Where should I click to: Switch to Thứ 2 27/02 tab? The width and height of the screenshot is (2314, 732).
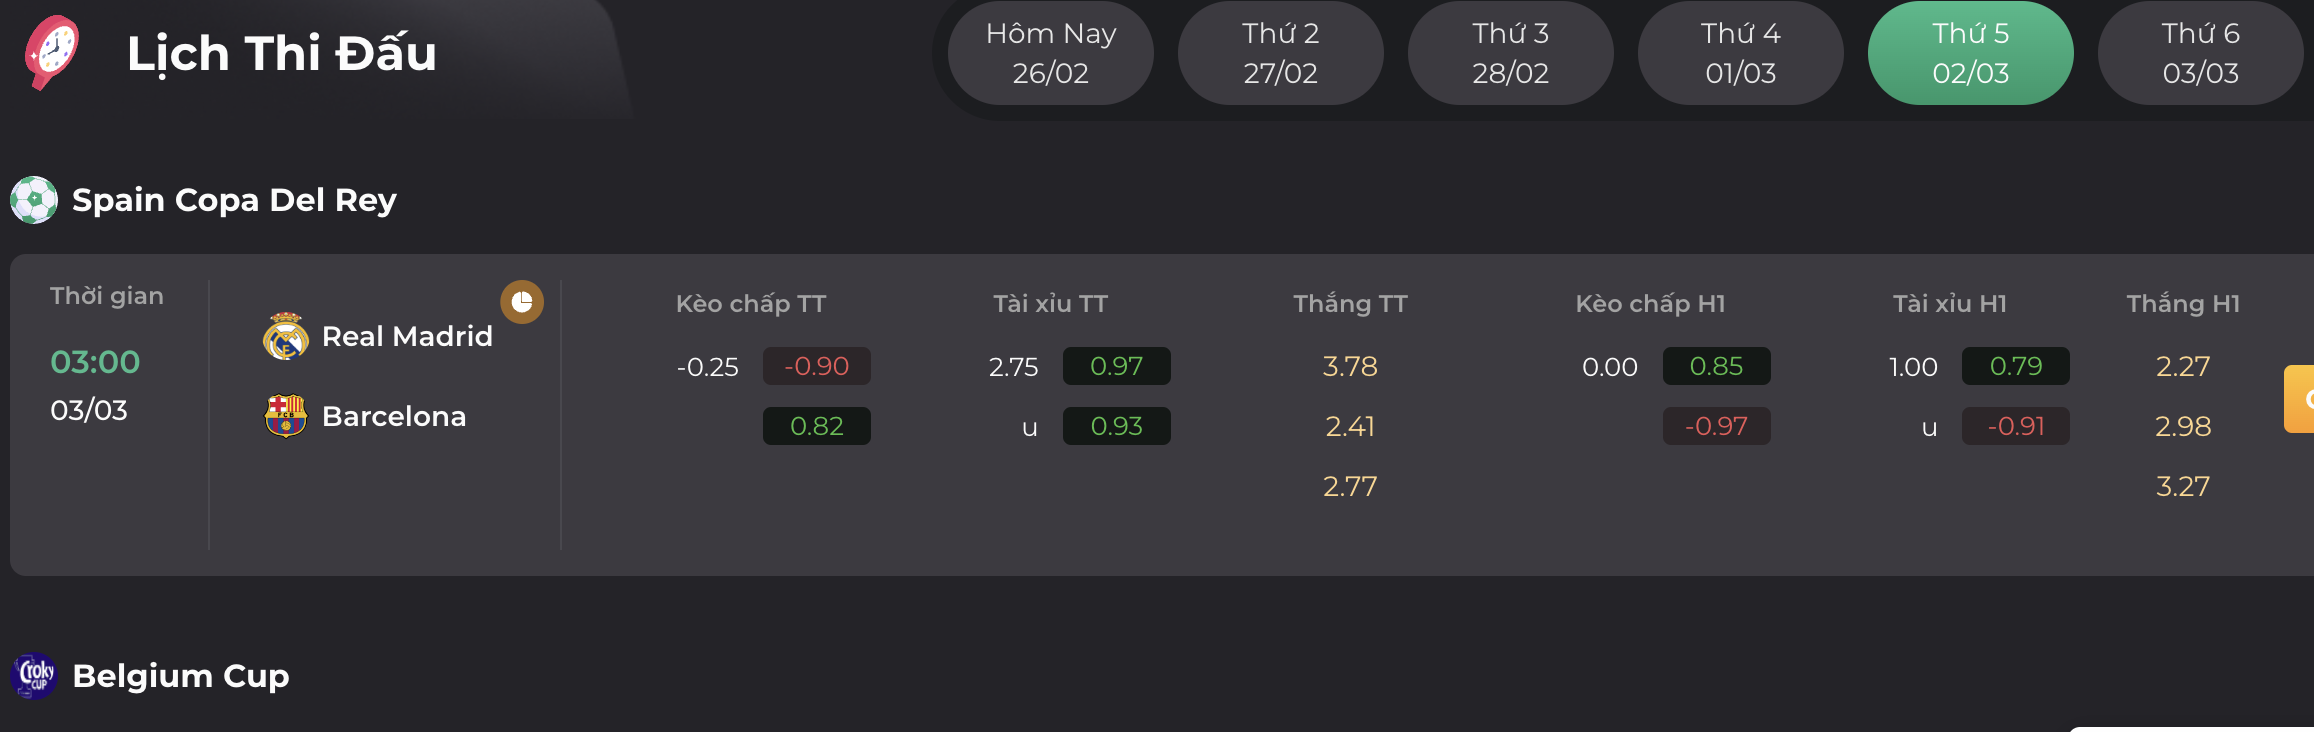pos(1280,53)
